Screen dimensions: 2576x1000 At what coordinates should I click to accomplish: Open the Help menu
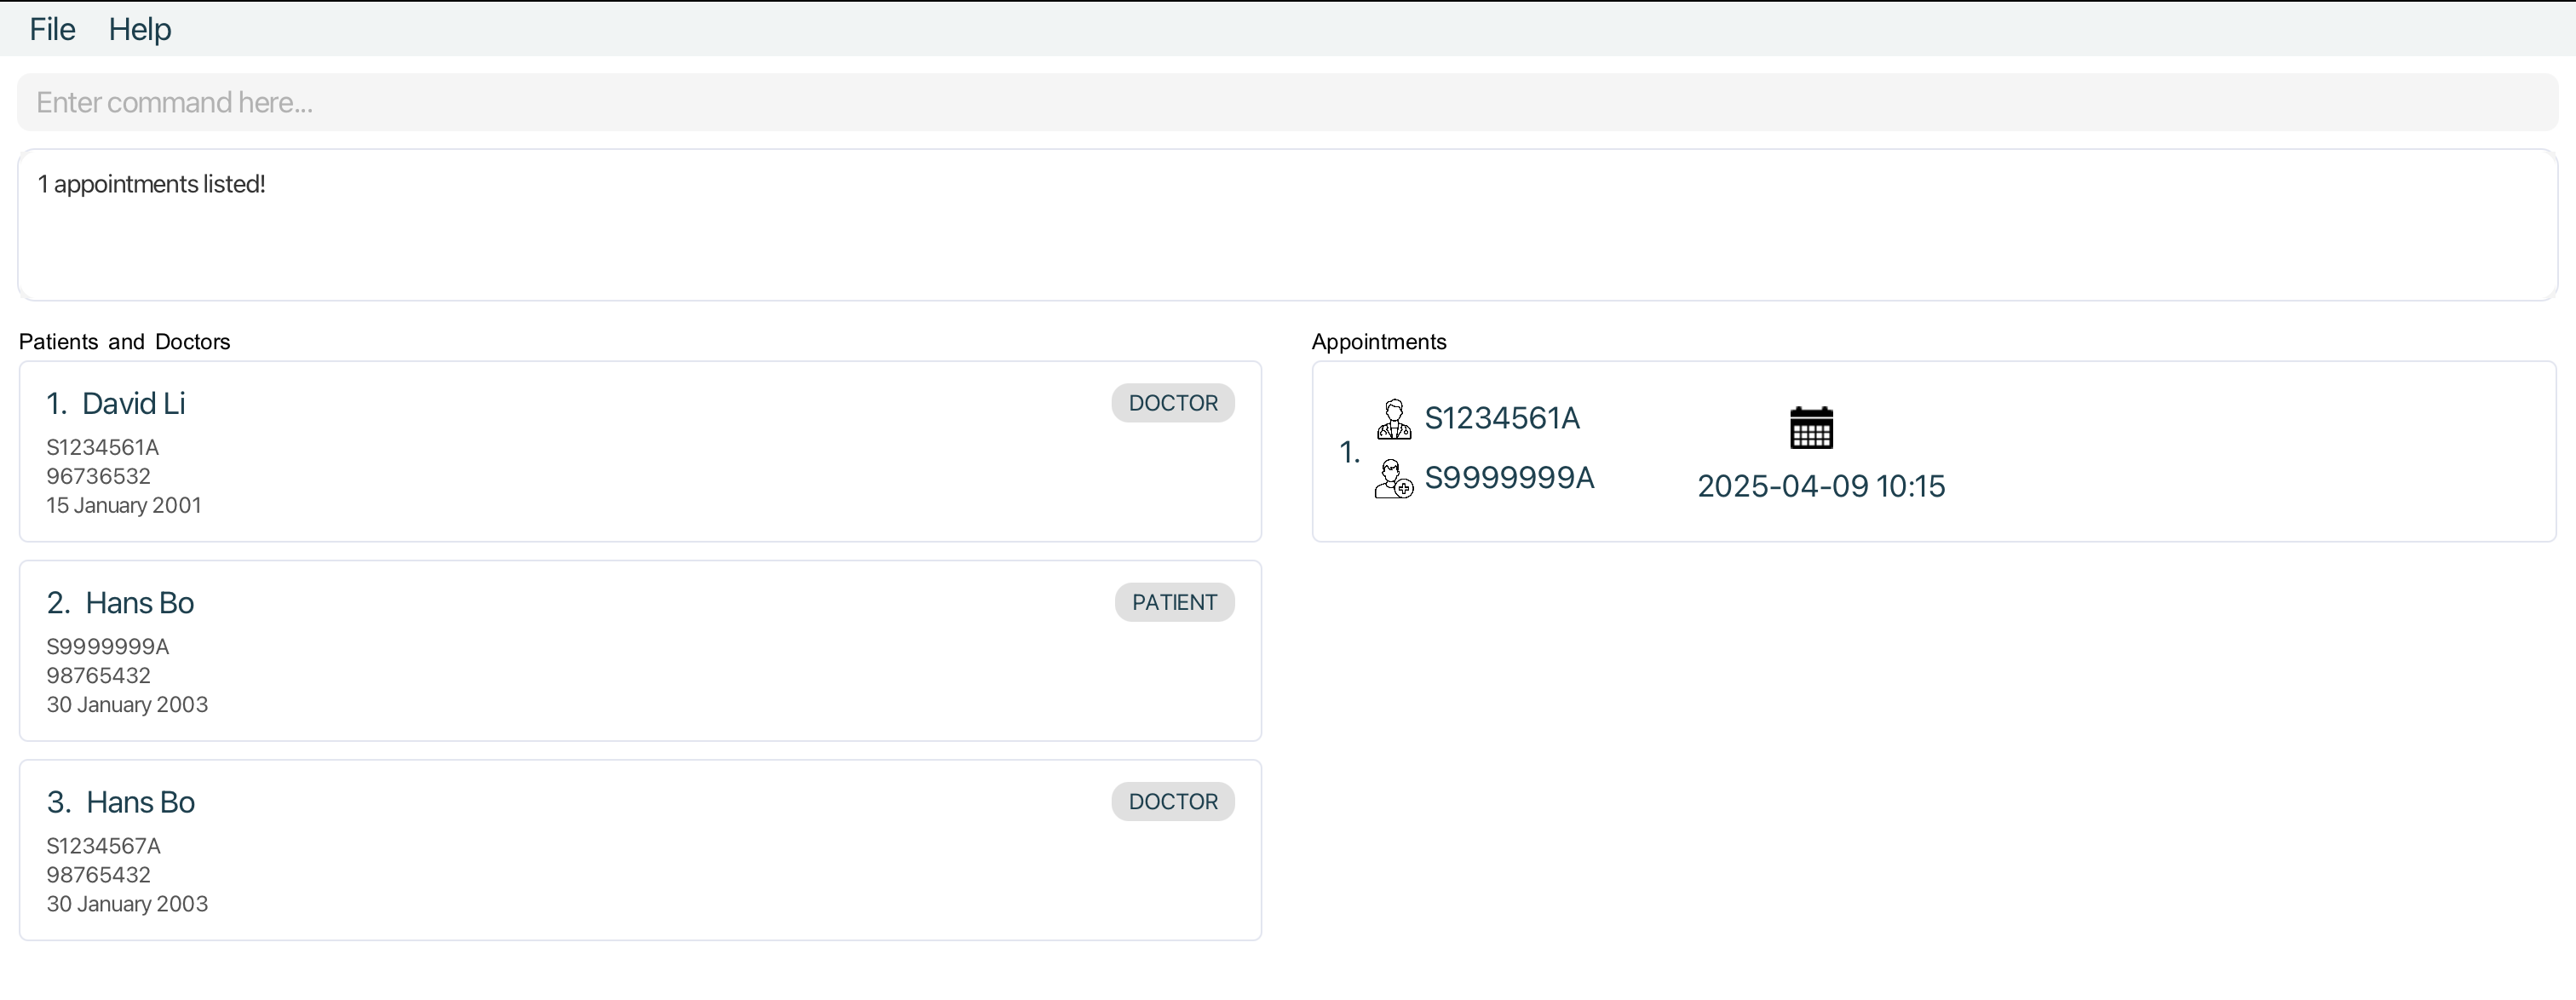(x=140, y=29)
